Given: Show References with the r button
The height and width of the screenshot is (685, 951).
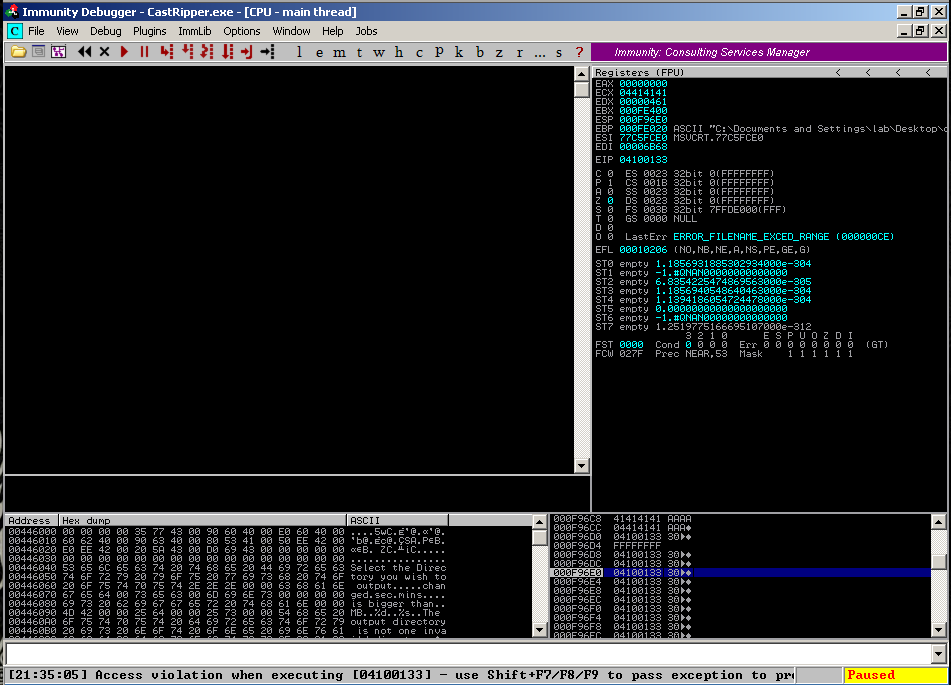Looking at the screenshot, I should point(519,52).
